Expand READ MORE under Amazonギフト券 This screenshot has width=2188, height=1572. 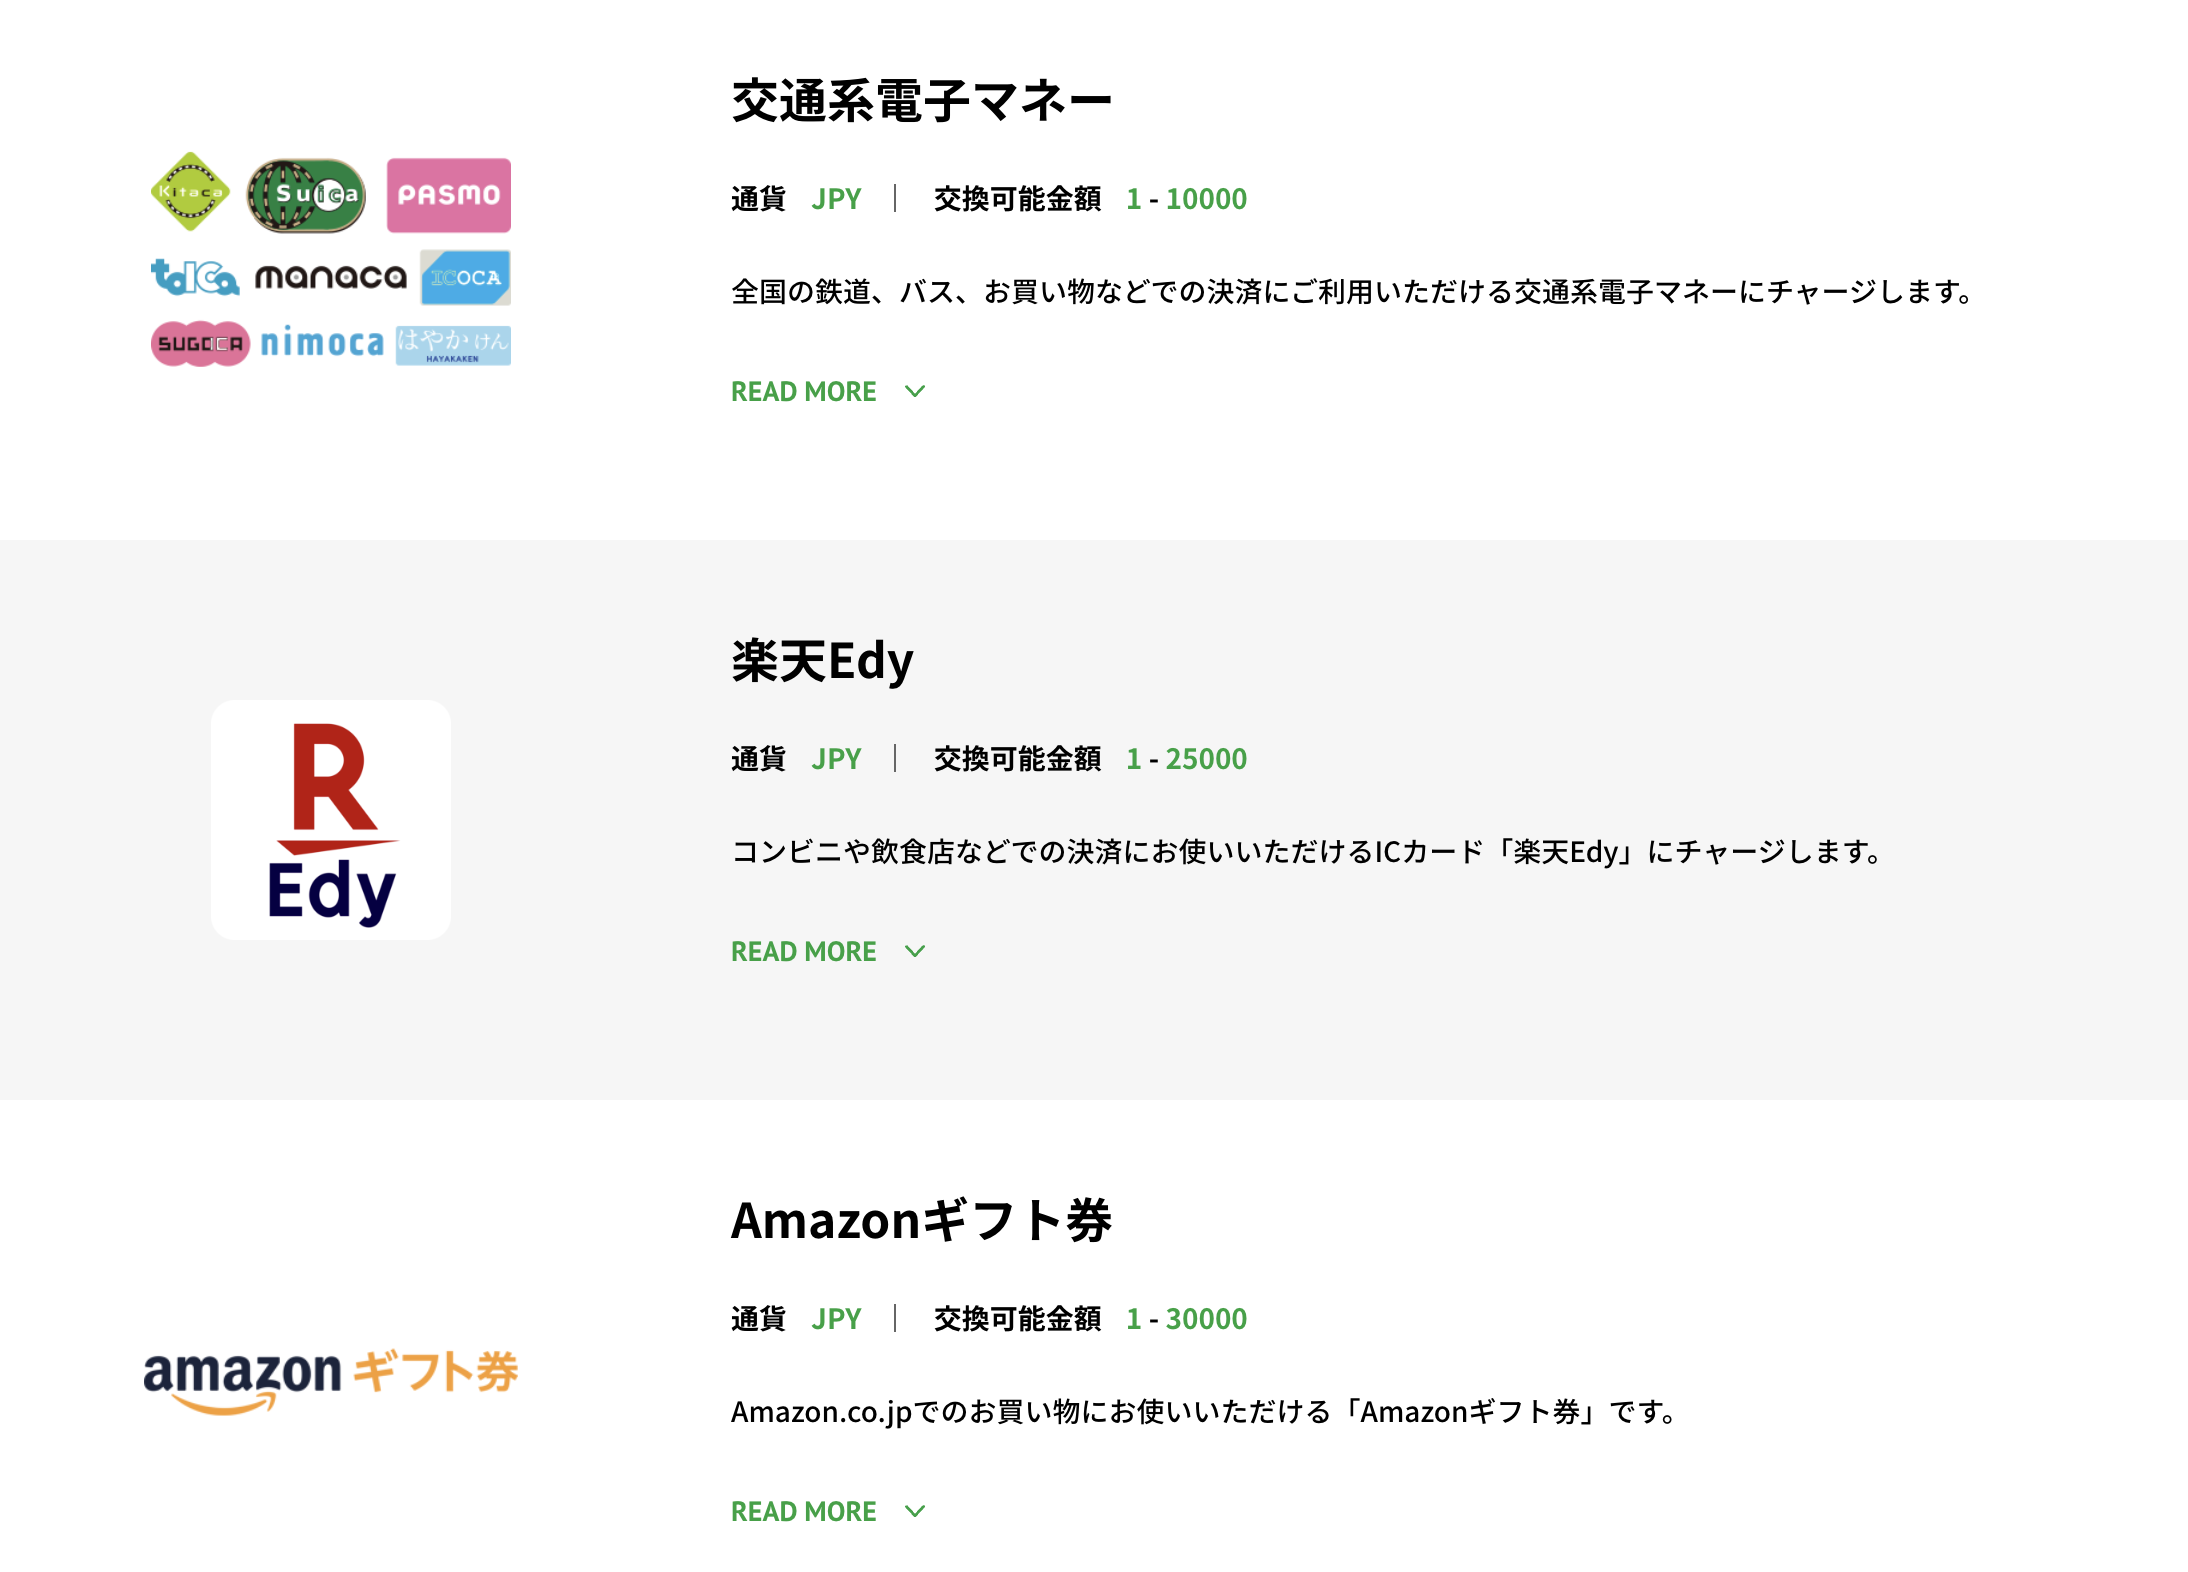pyautogui.click(x=828, y=1512)
